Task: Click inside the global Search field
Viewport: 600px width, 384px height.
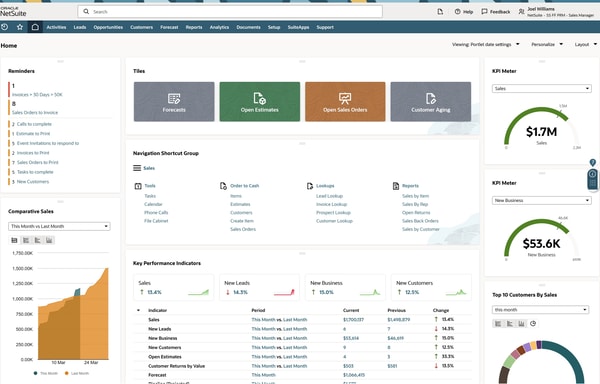Action: click(x=230, y=11)
